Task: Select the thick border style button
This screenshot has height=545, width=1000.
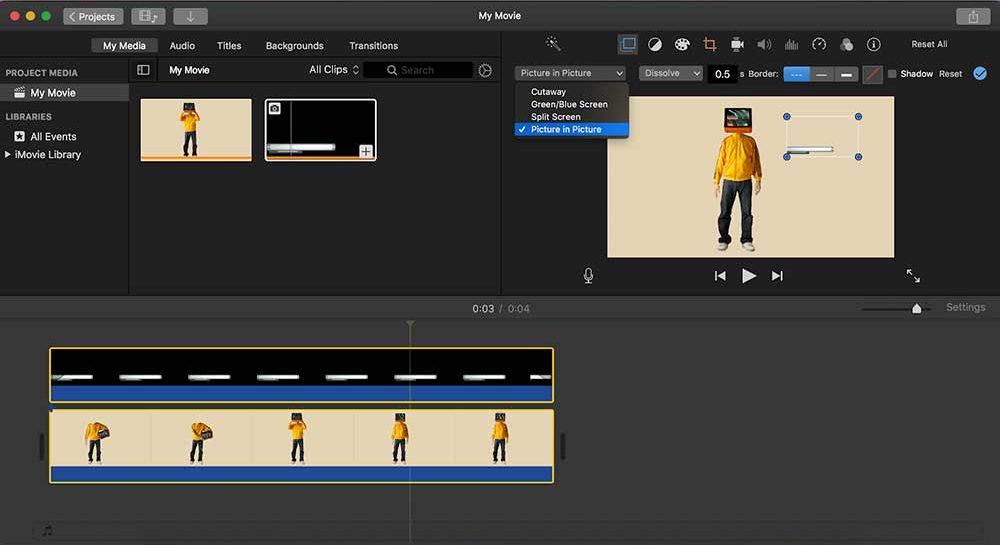Action: [x=846, y=74]
